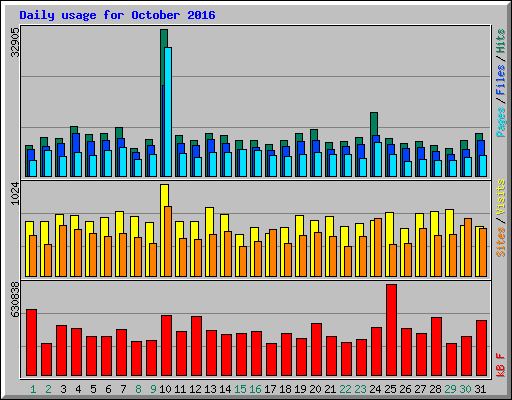Click the red KB bar for day 28
Viewport: 512px width, 400px height.
tap(436, 346)
